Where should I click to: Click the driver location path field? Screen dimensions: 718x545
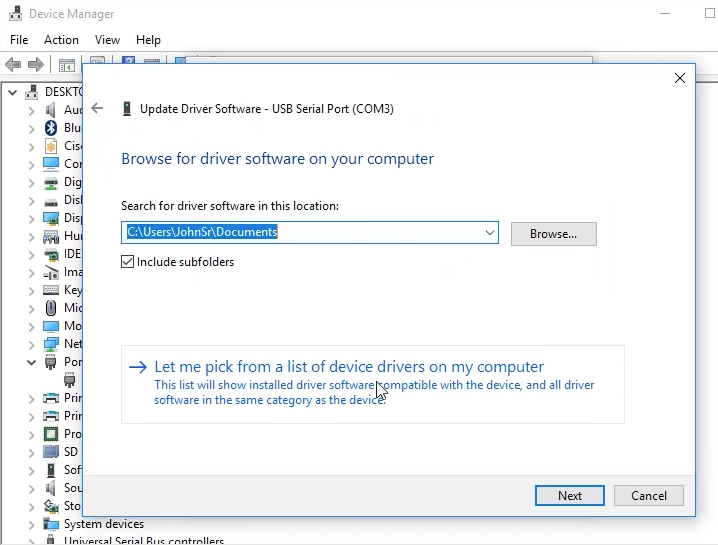point(300,232)
